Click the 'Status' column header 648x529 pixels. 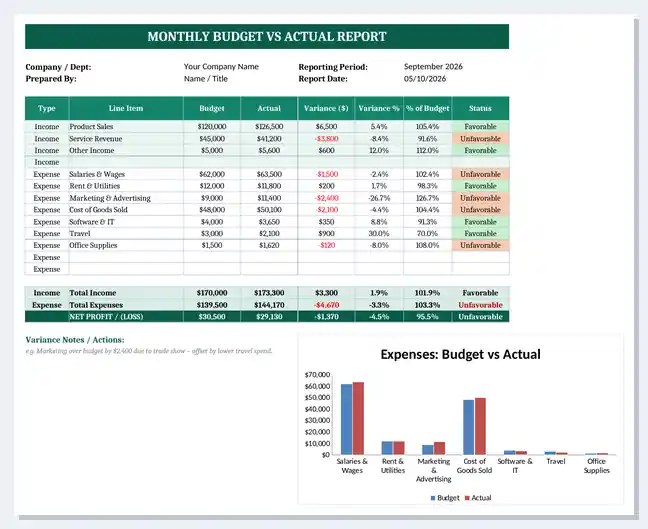coord(480,108)
